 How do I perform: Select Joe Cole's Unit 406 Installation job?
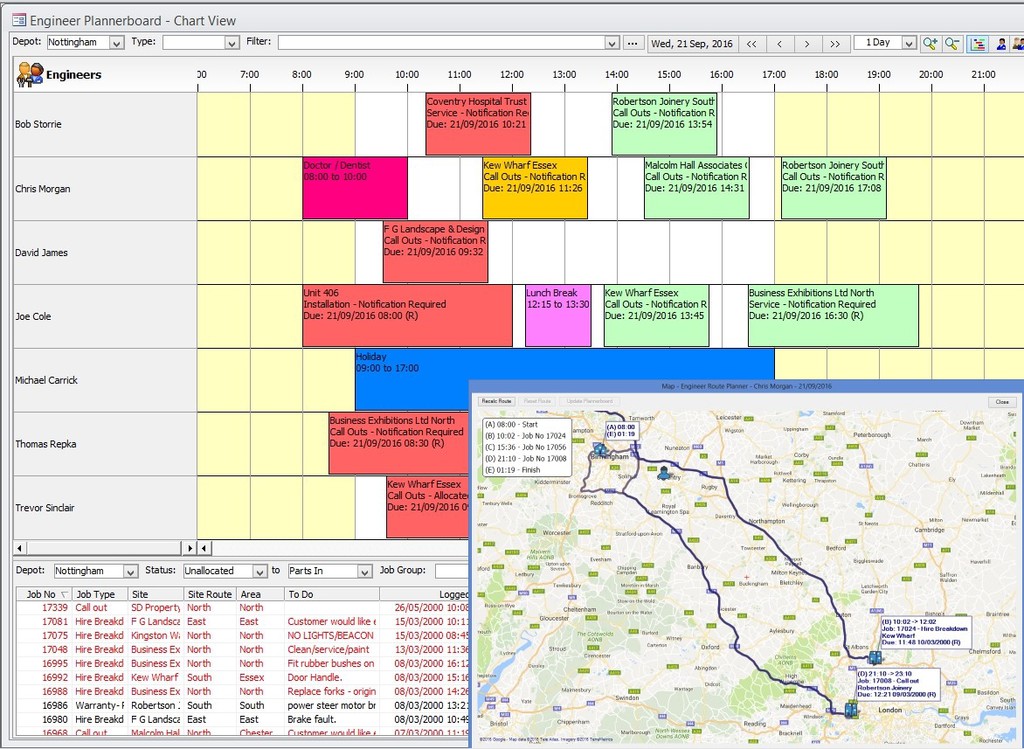click(x=408, y=315)
